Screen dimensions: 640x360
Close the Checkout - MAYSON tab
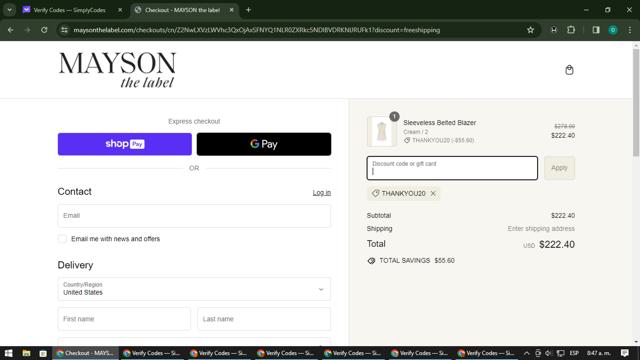(231, 10)
